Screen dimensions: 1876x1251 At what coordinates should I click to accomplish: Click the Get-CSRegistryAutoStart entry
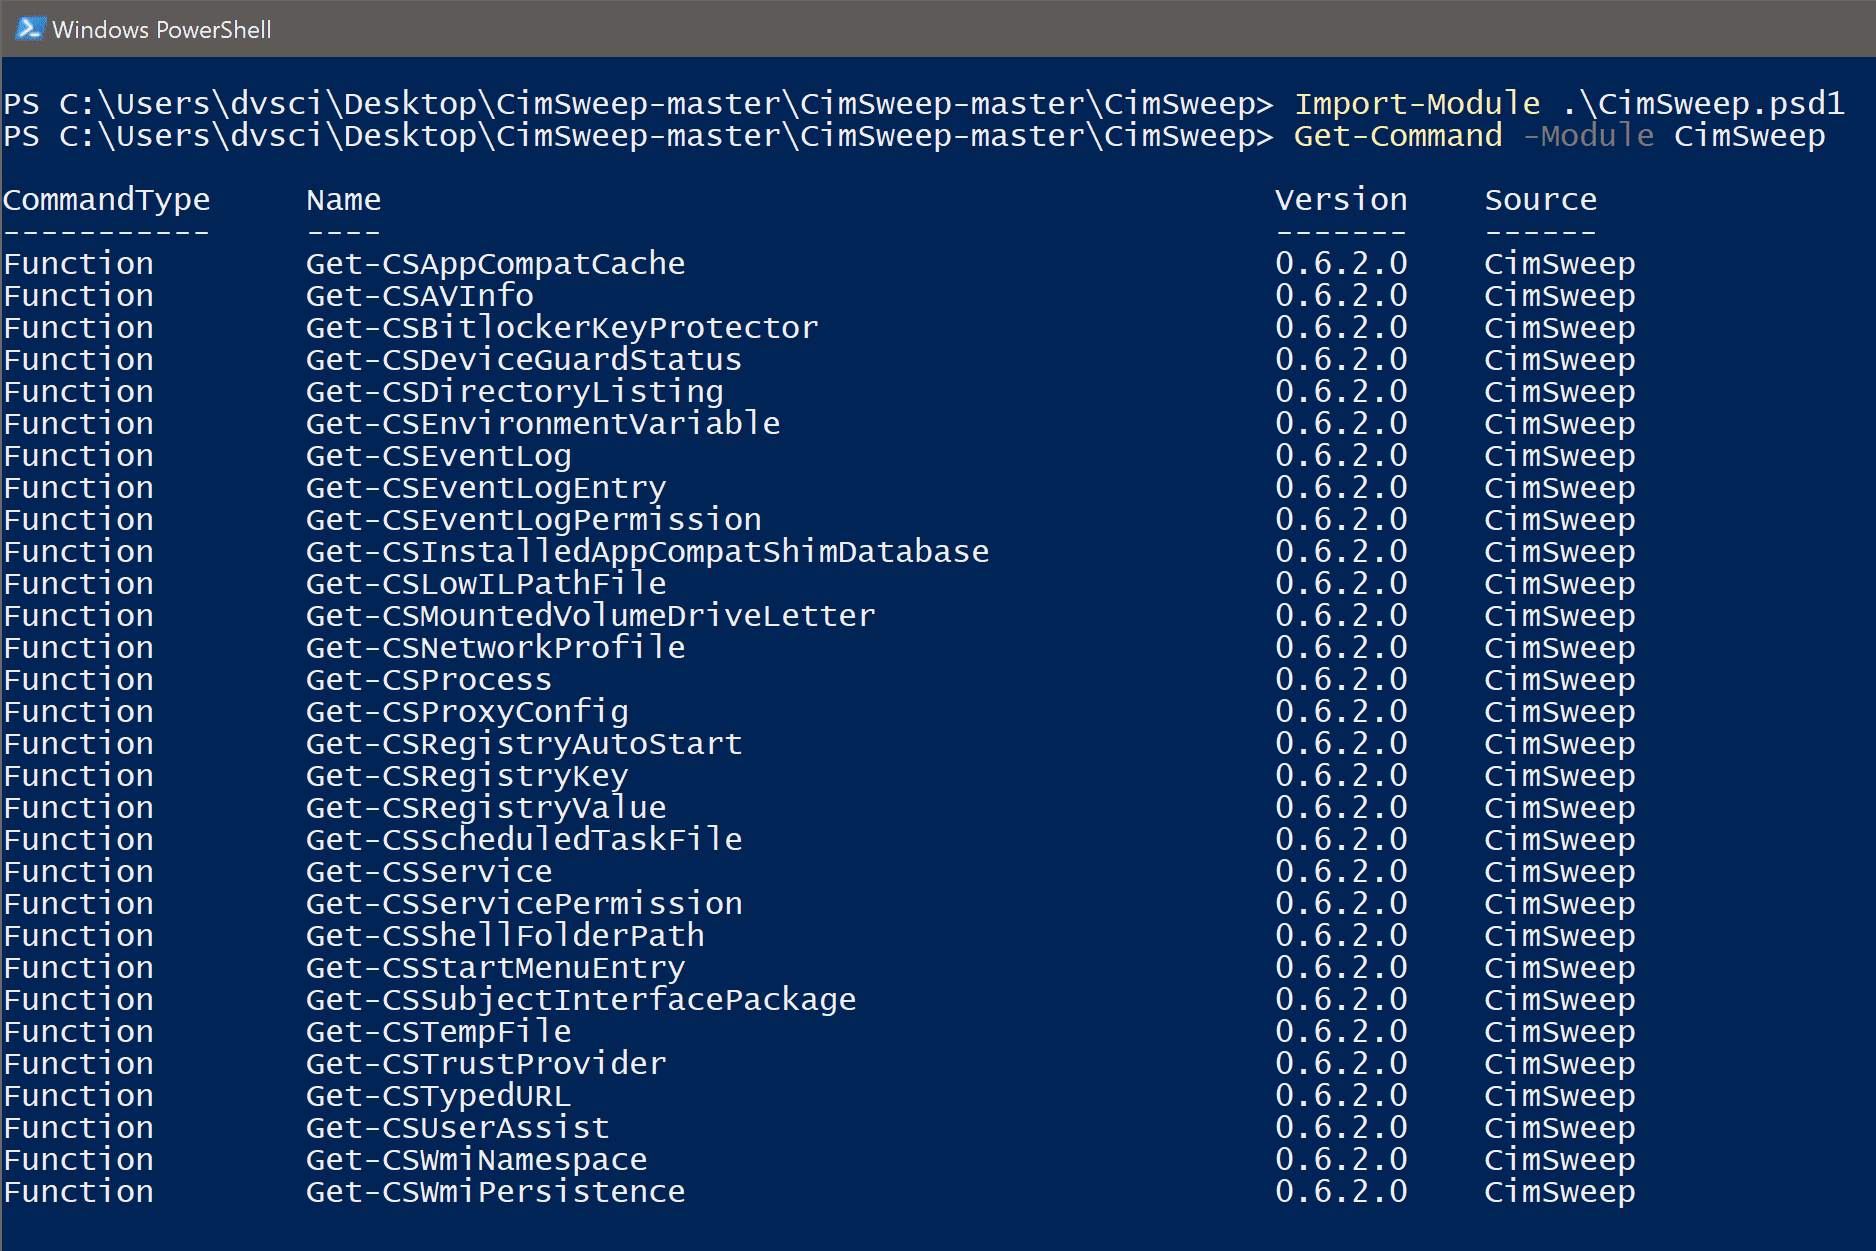tap(524, 744)
